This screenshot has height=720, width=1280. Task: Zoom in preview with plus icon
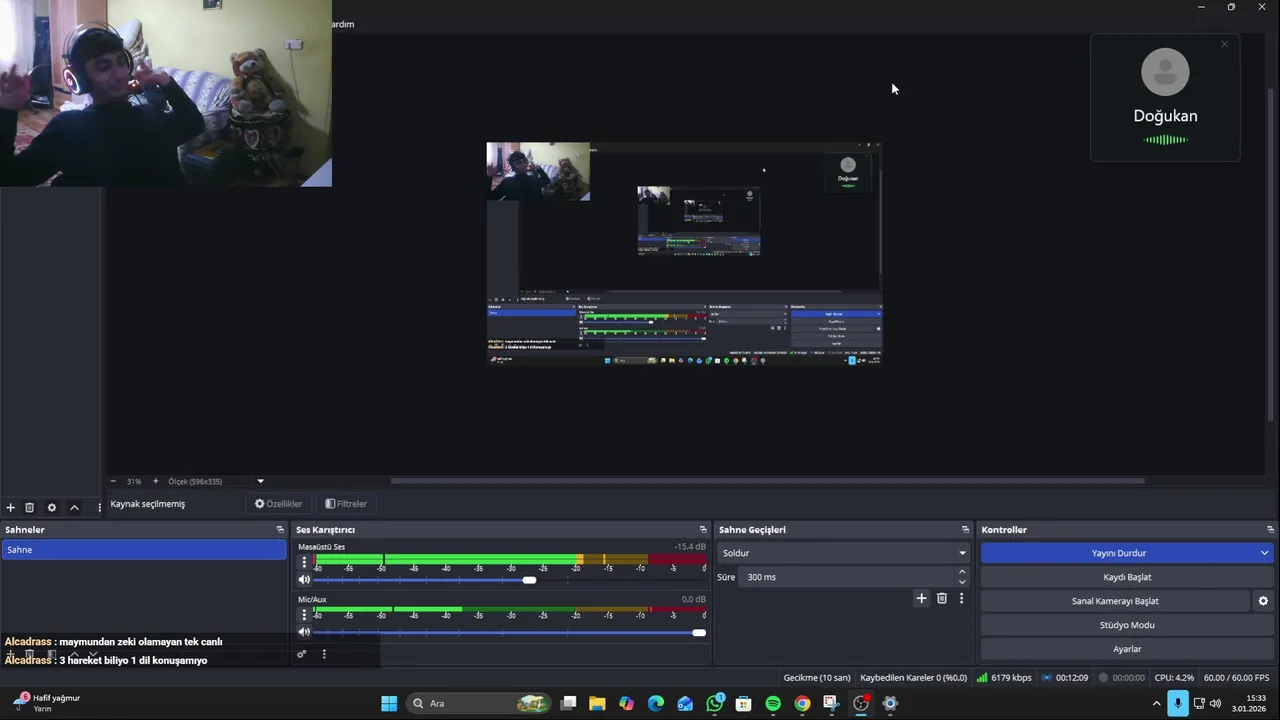click(155, 481)
